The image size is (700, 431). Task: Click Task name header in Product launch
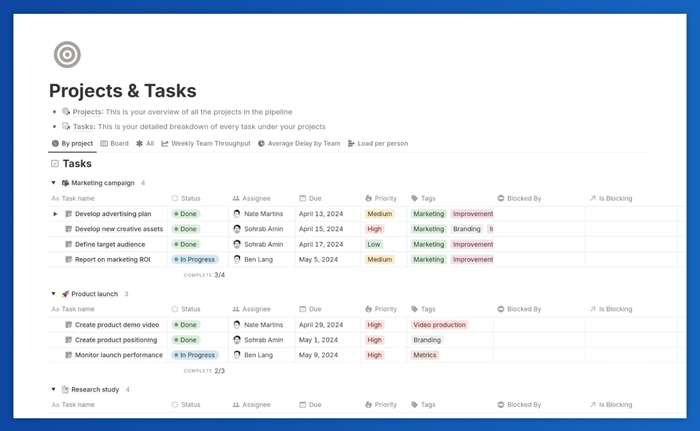pos(73,309)
